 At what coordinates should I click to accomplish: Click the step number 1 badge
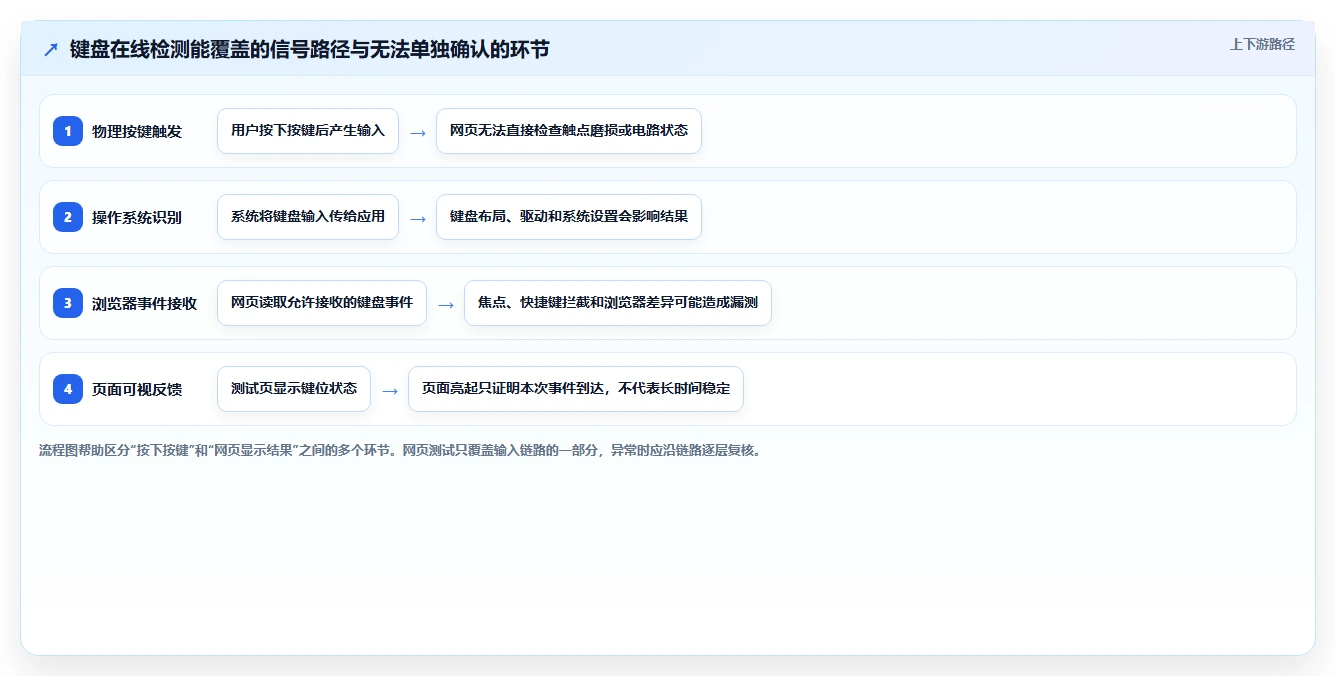coord(68,131)
